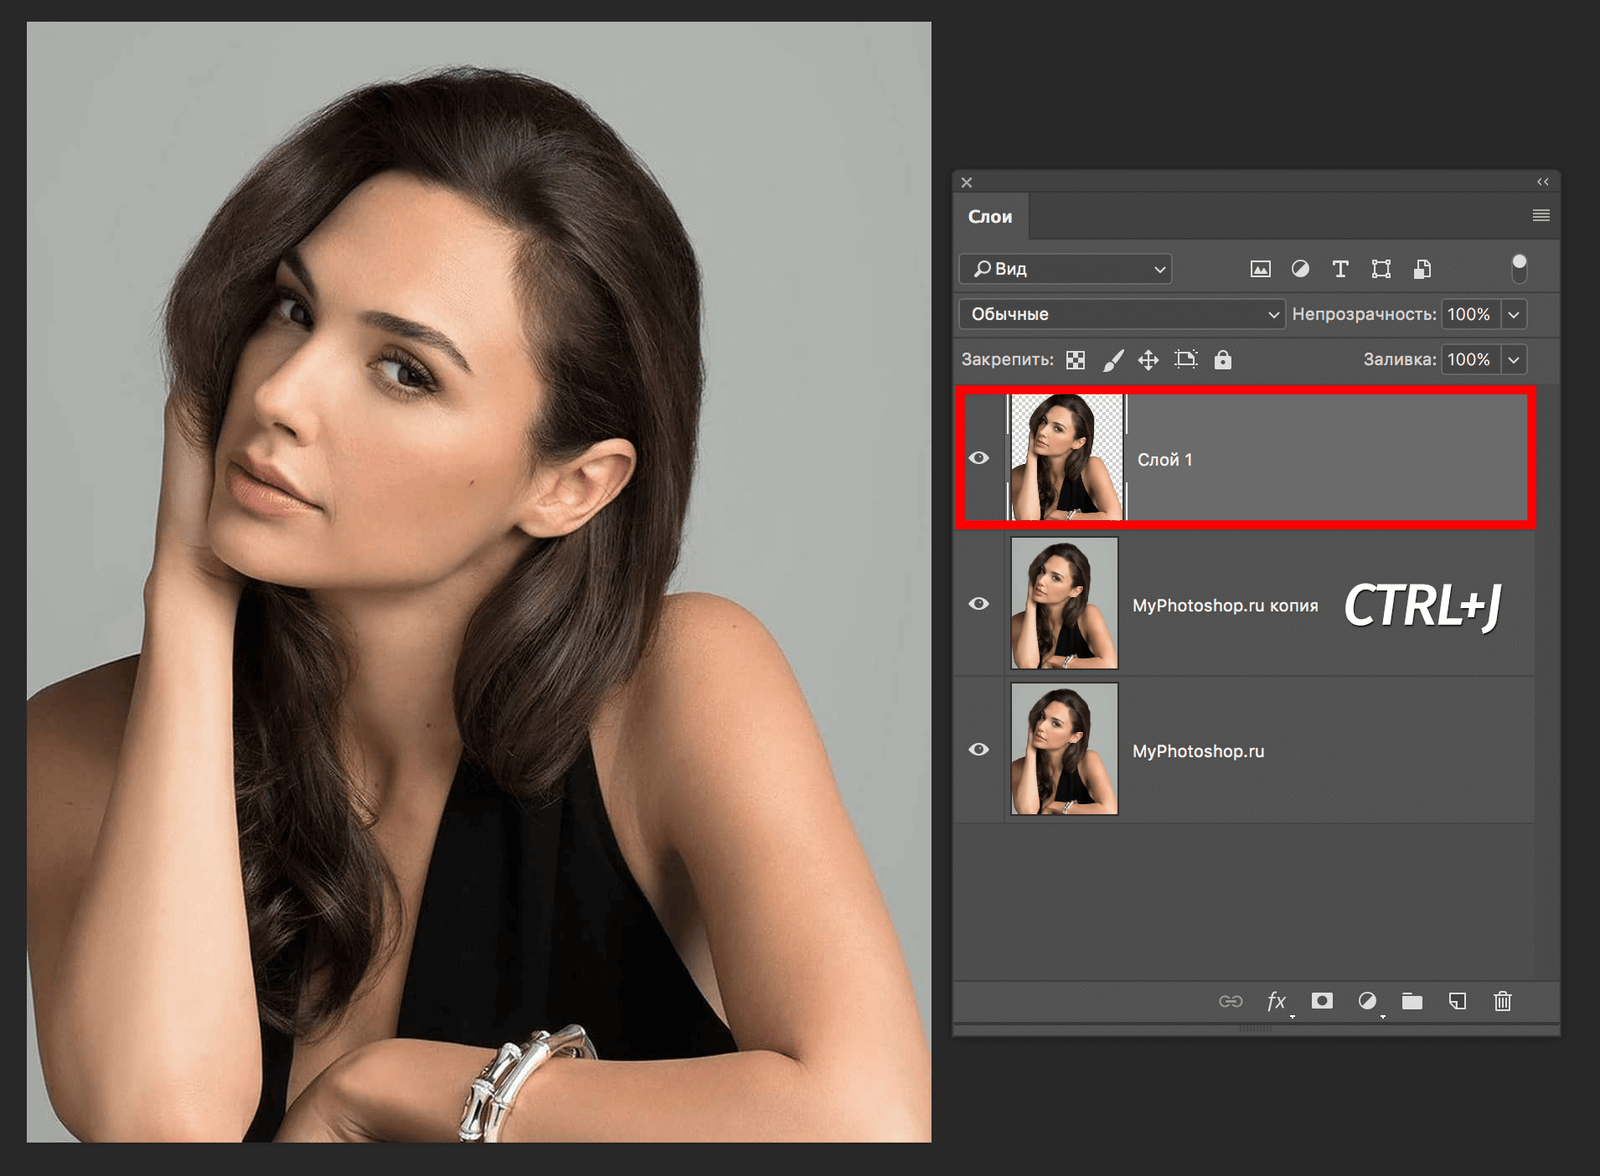
Task: Click the pixel layer filter icon
Action: (1260, 269)
